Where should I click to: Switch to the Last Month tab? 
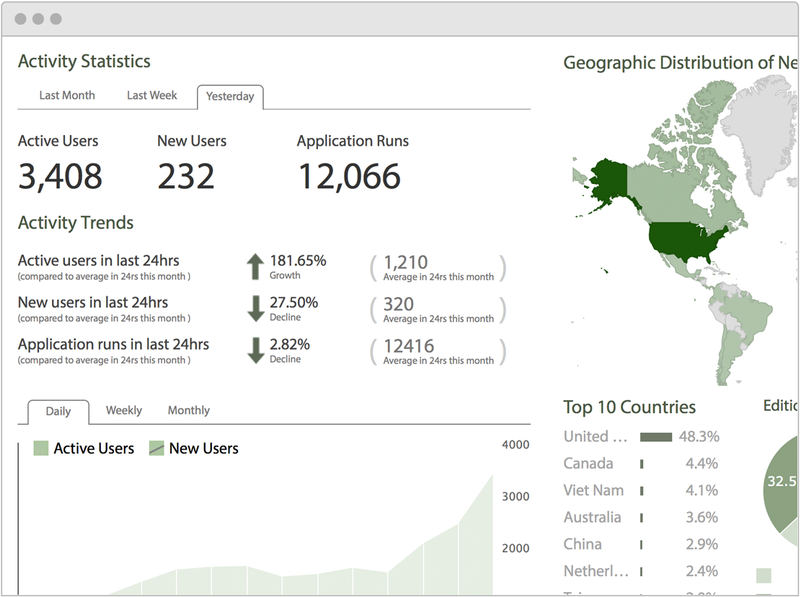point(67,95)
